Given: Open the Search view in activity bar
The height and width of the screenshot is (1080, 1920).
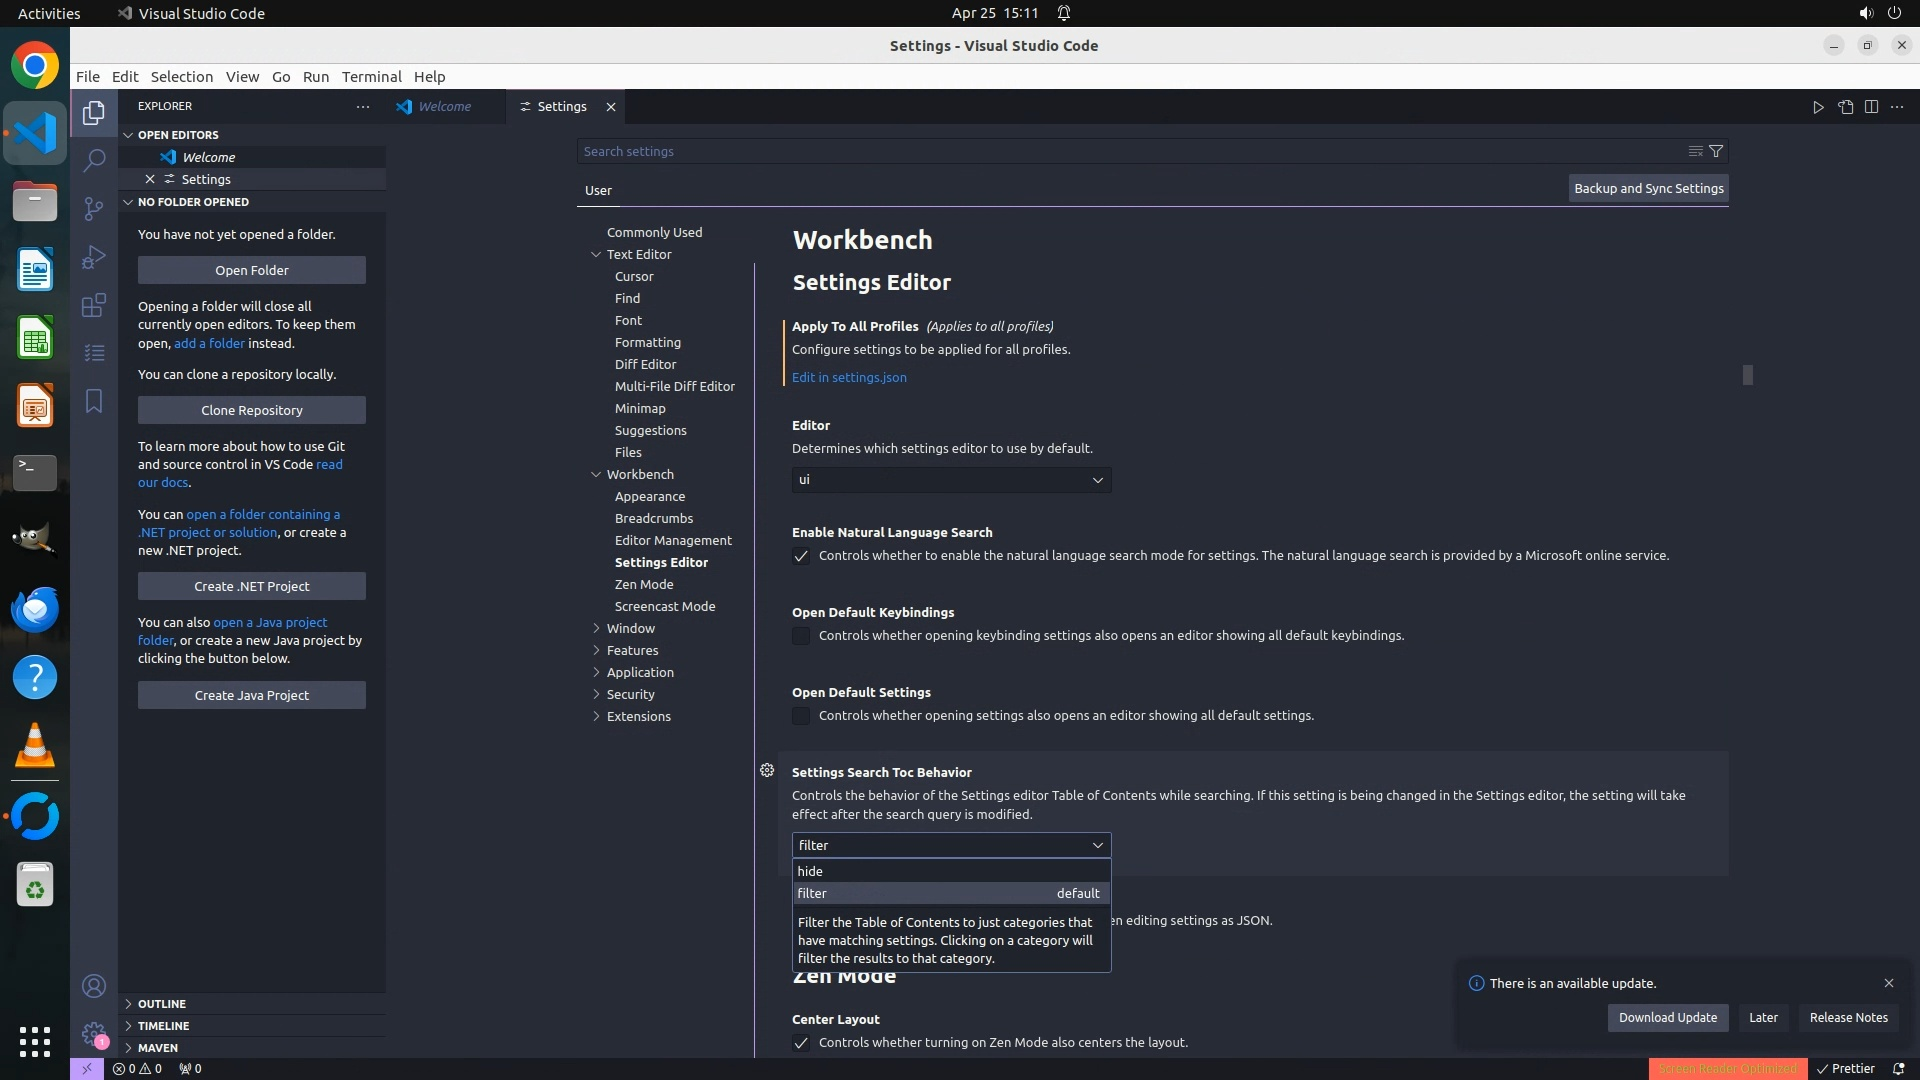Looking at the screenshot, I should 94,160.
